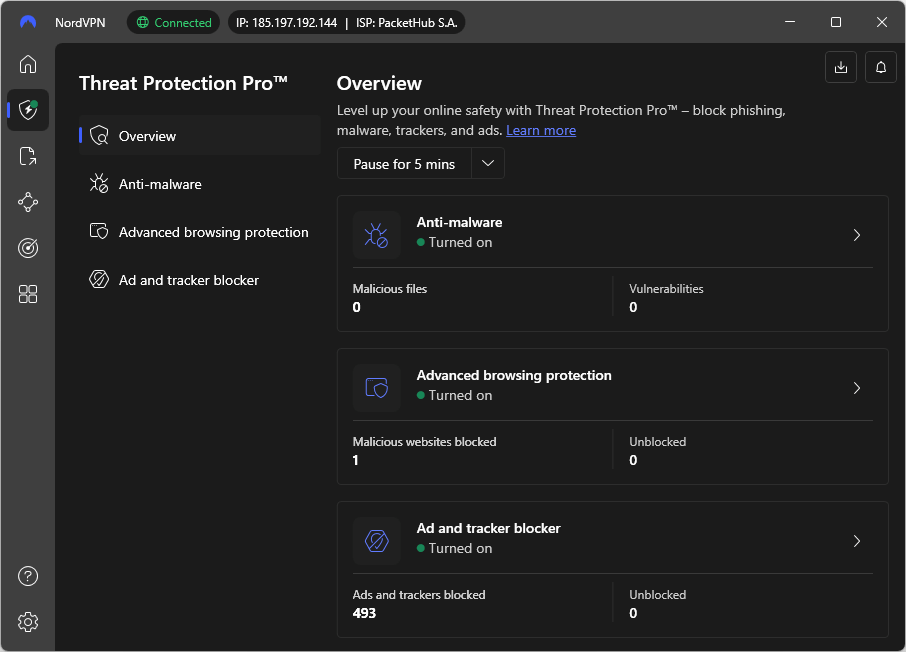Select the Threat Protection shield sidebar icon
This screenshot has width=906, height=652.
(28, 110)
